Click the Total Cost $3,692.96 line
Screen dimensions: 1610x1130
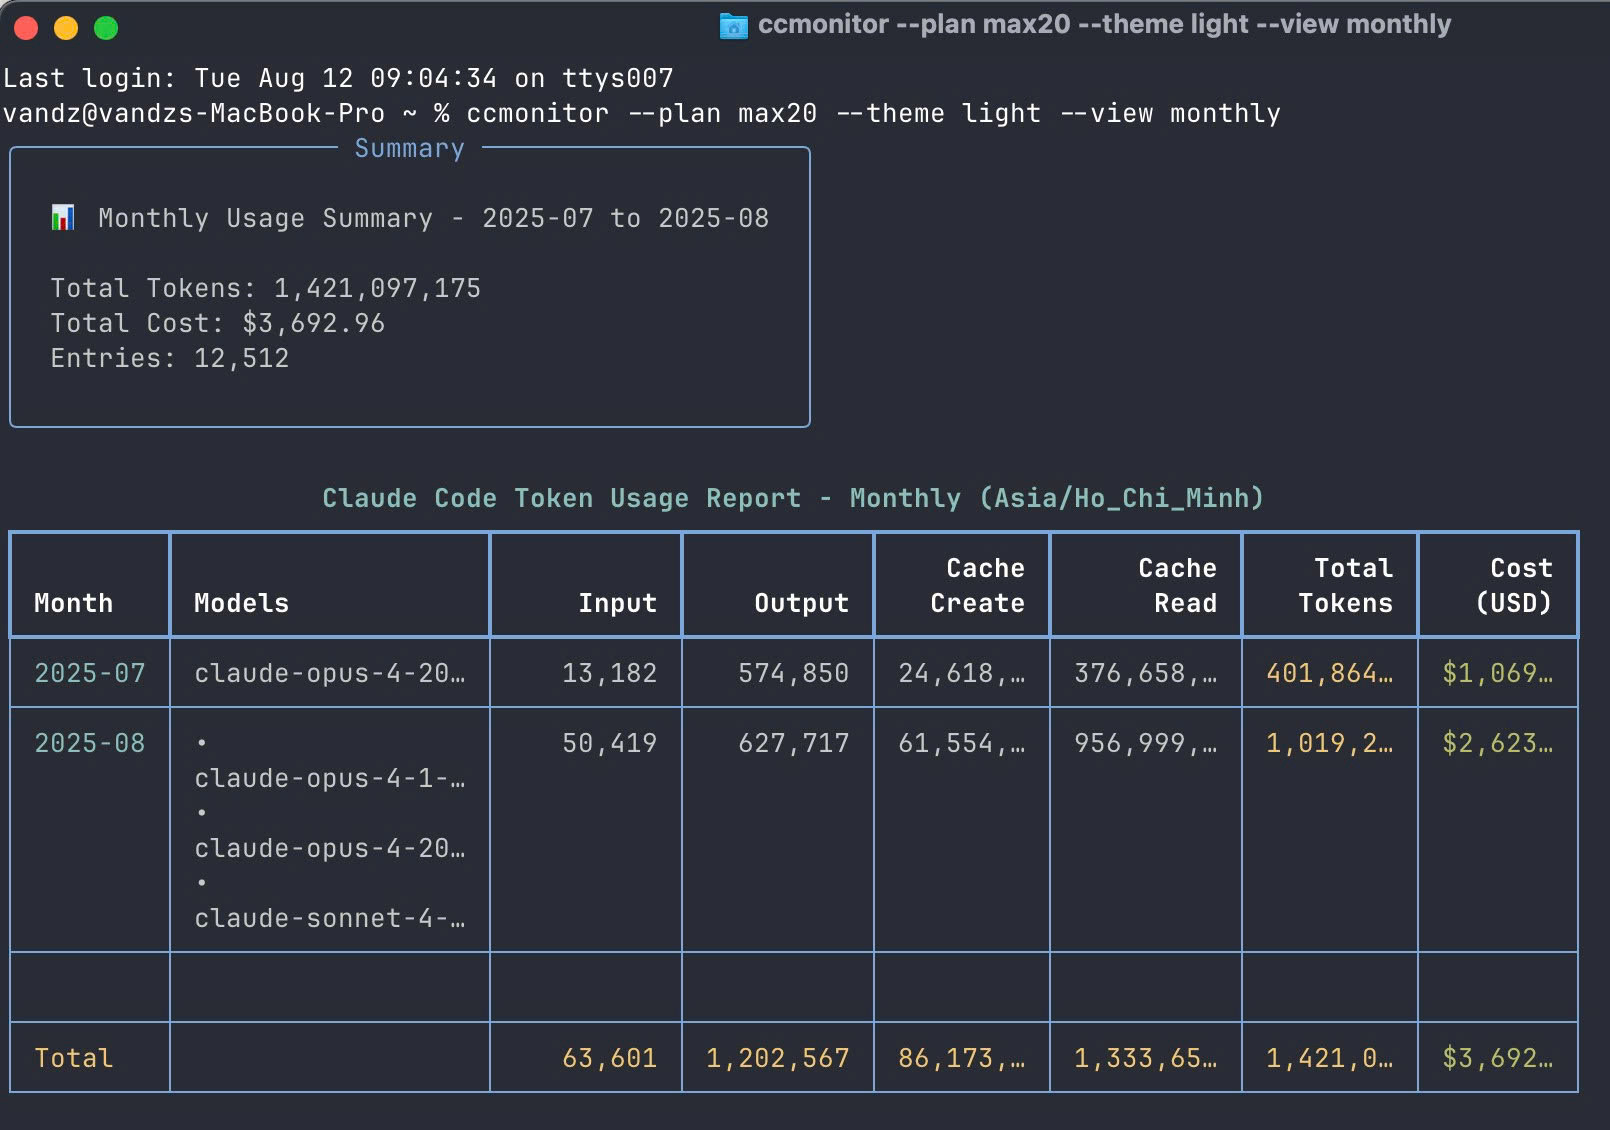pyautogui.click(x=217, y=323)
